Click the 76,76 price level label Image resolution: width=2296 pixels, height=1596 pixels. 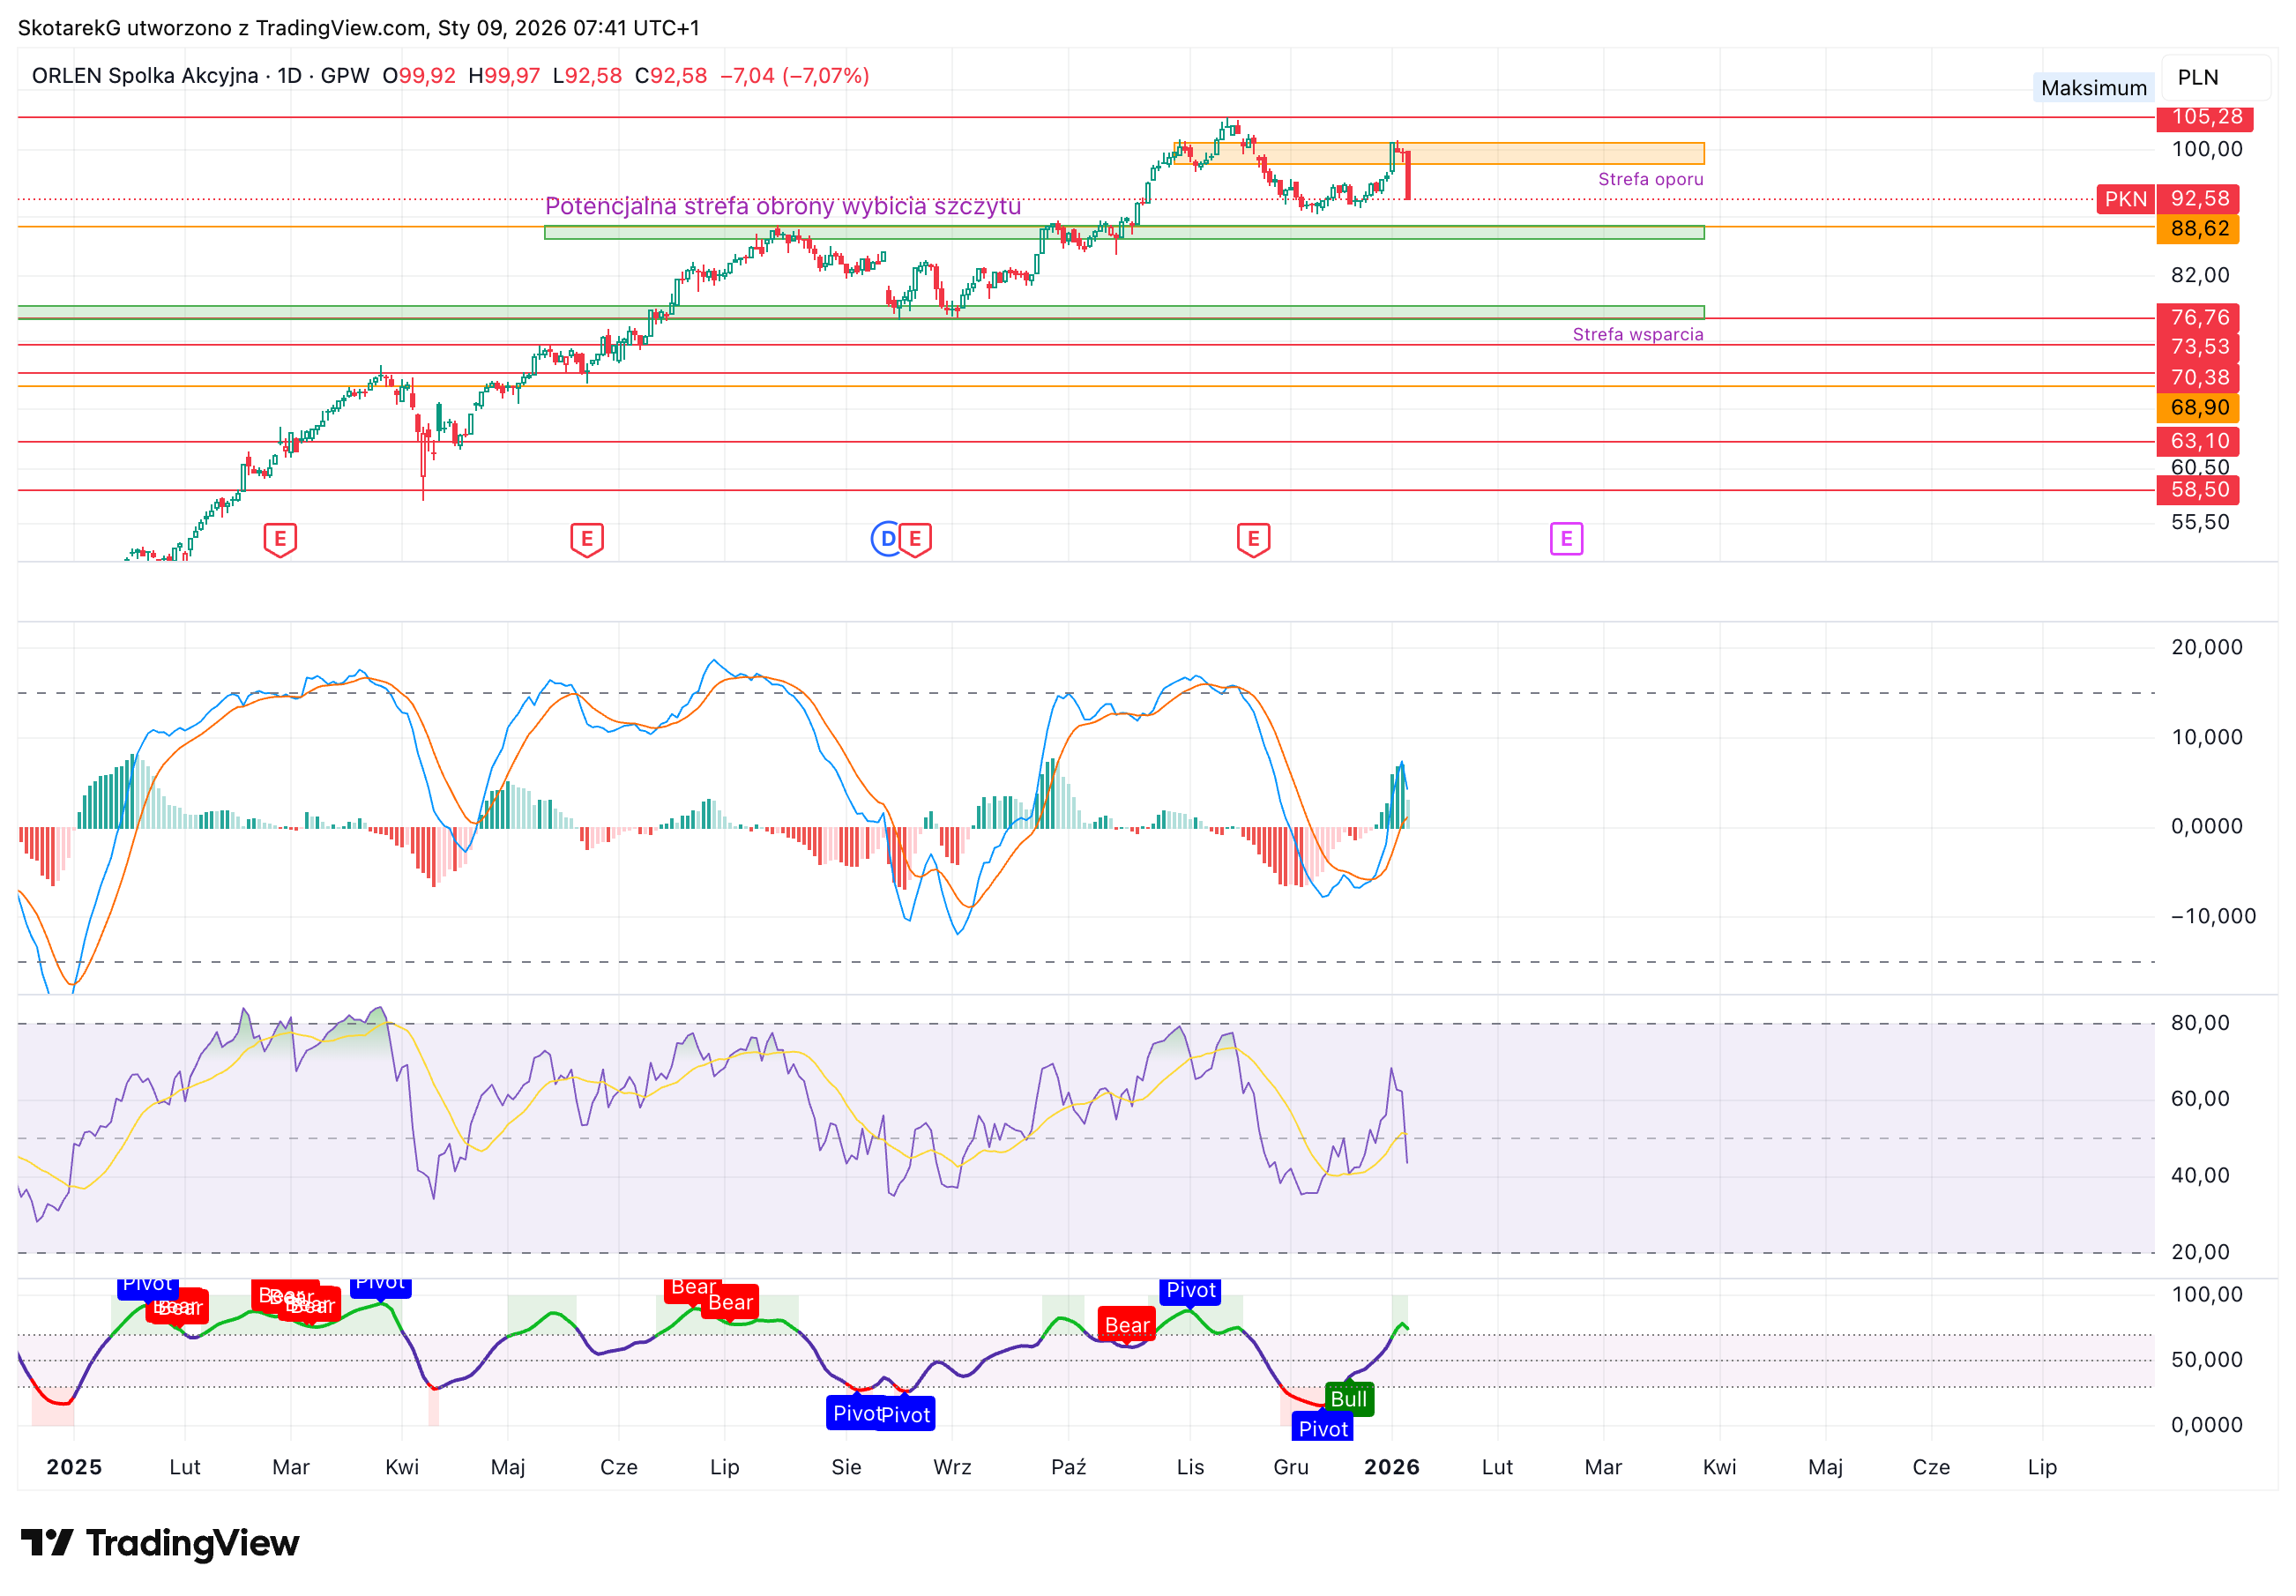point(2198,318)
